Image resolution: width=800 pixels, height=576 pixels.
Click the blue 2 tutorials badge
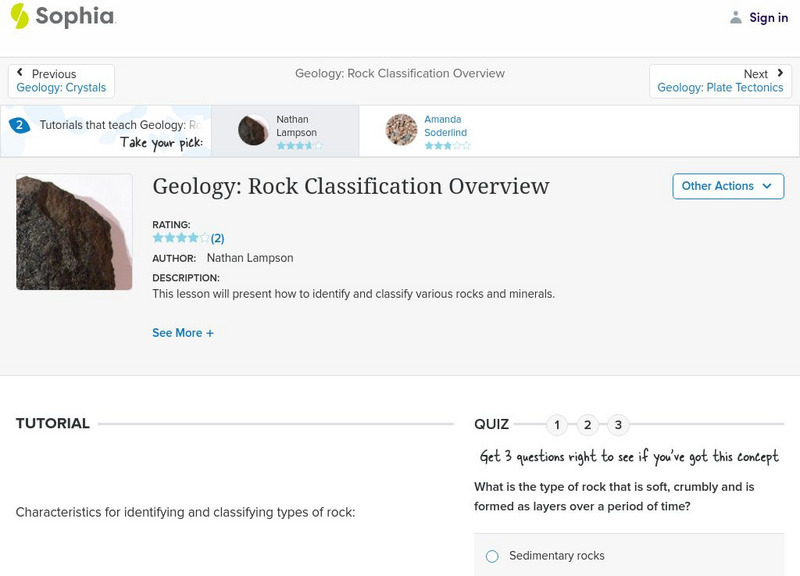[21, 125]
